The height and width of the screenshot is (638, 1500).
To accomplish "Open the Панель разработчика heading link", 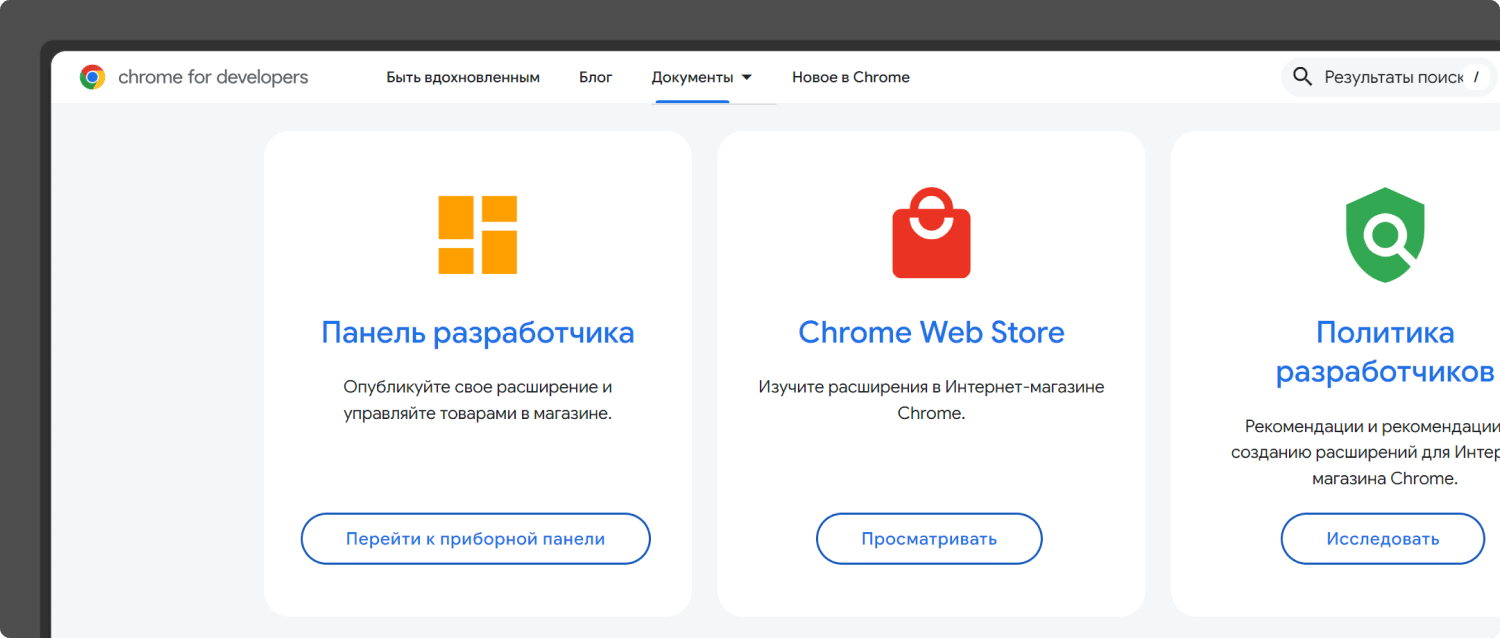I will [478, 332].
